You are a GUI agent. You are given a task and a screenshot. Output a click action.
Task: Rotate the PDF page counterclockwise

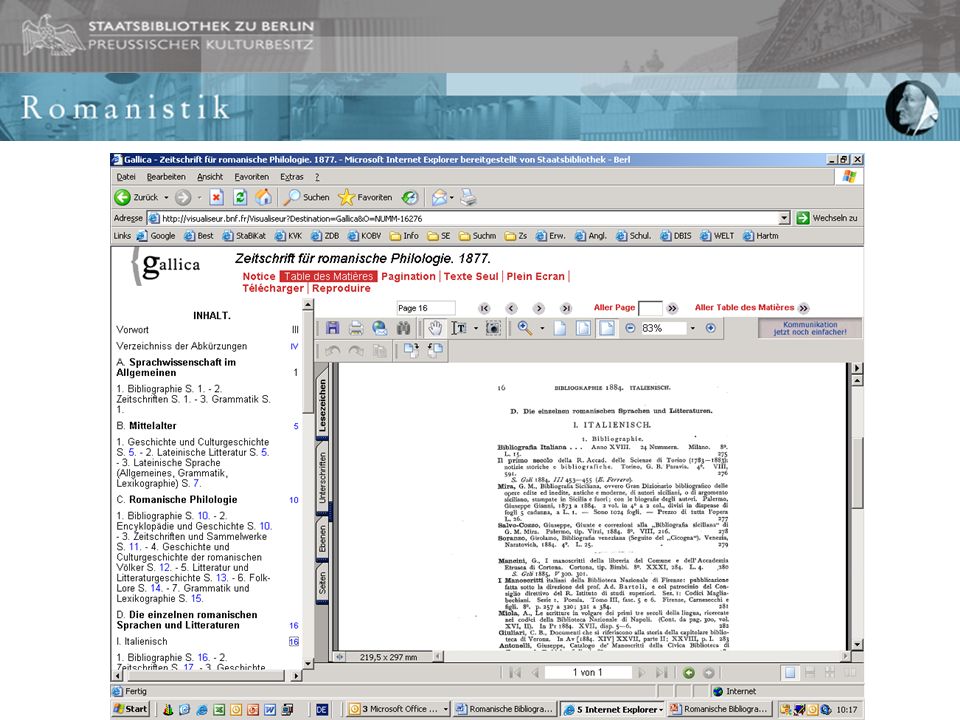tap(435, 350)
